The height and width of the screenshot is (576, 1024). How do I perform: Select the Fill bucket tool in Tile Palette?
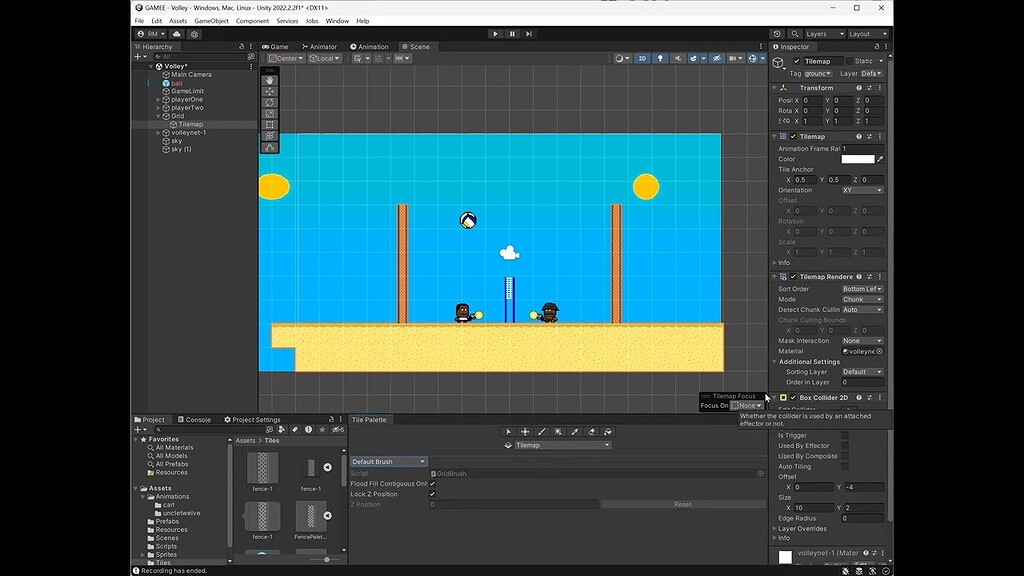[607, 432]
